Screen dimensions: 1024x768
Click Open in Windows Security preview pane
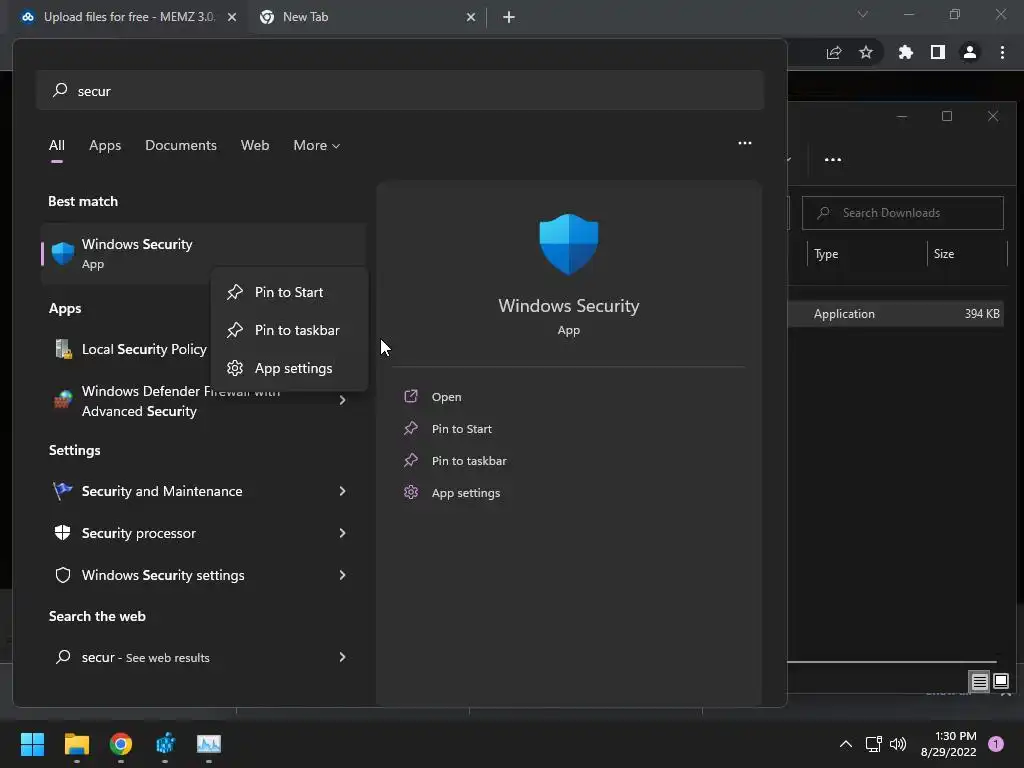point(447,396)
